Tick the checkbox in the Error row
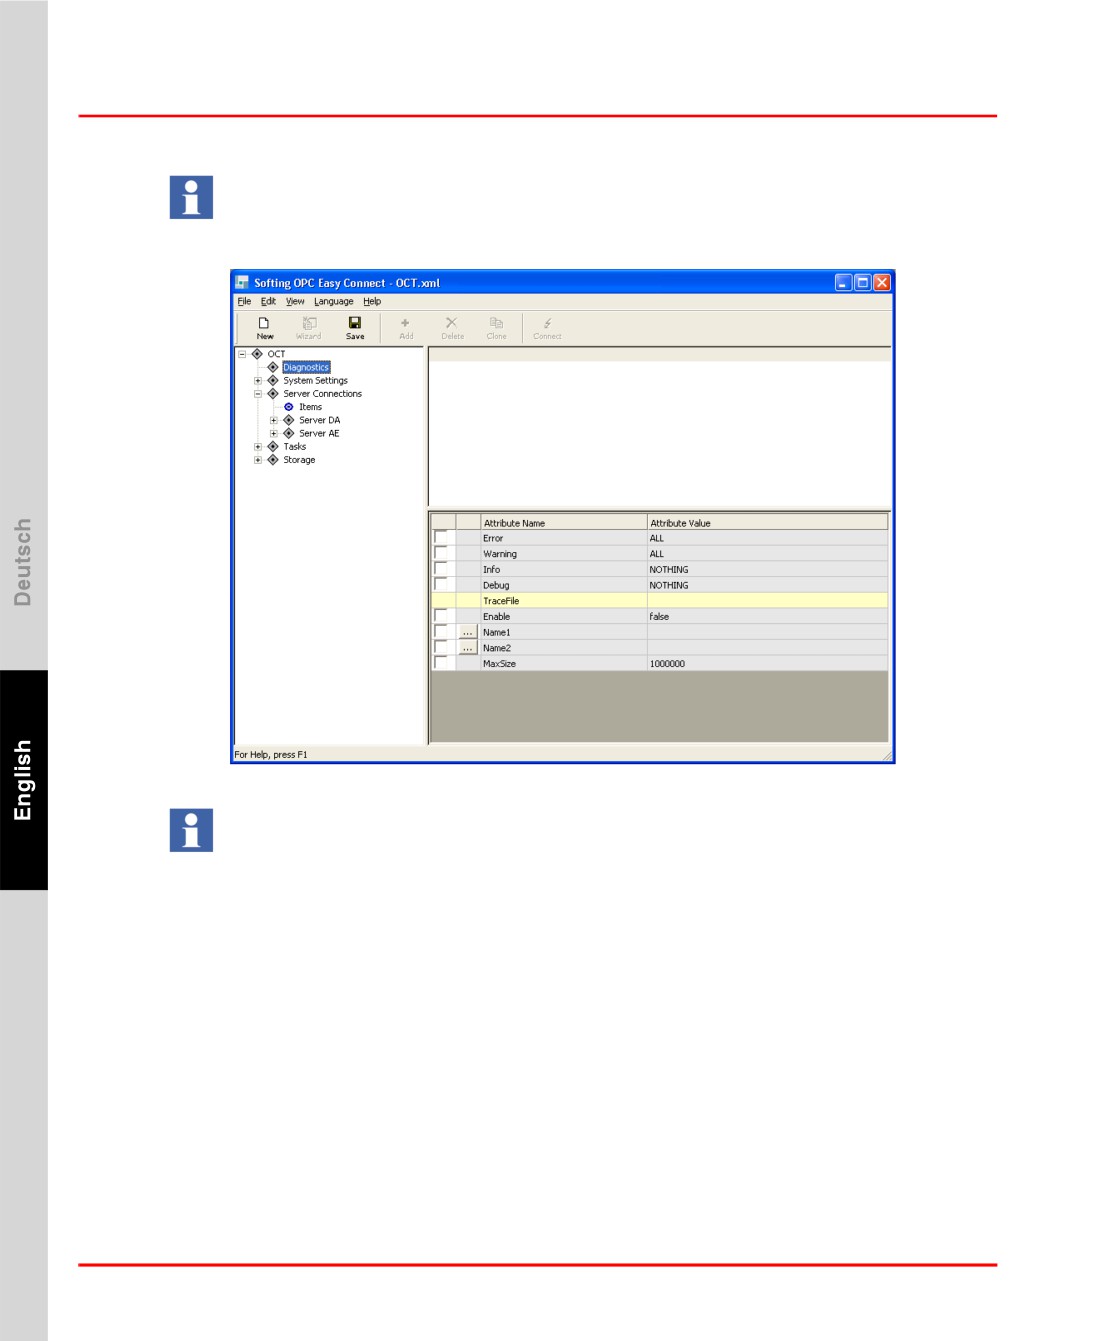This screenshot has width=1104, height=1341. pos(440,538)
